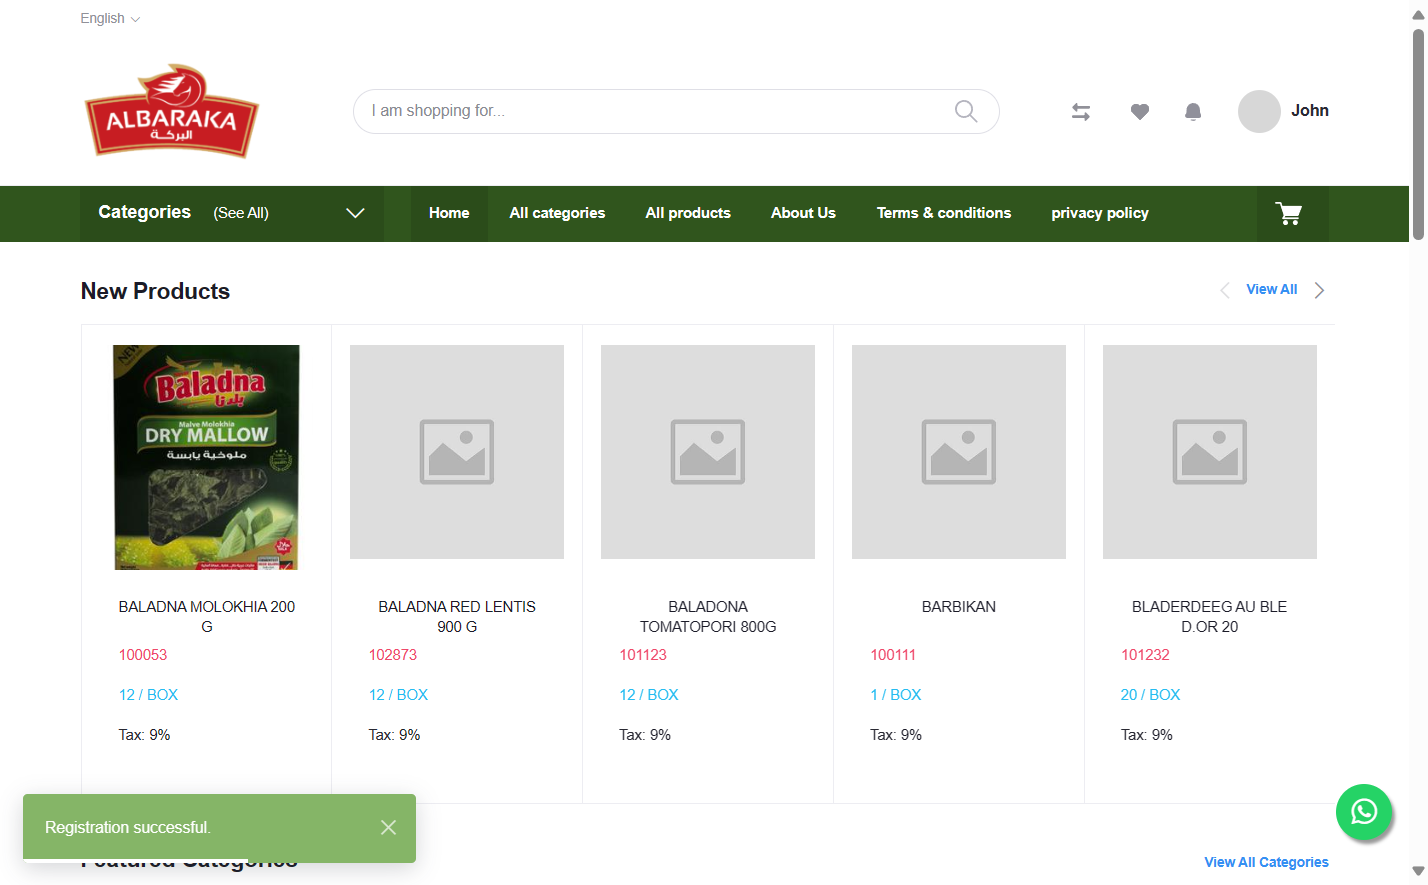The width and height of the screenshot is (1428, 885).
Task: Open the privacy policy page
Action: pos(1100,213)
